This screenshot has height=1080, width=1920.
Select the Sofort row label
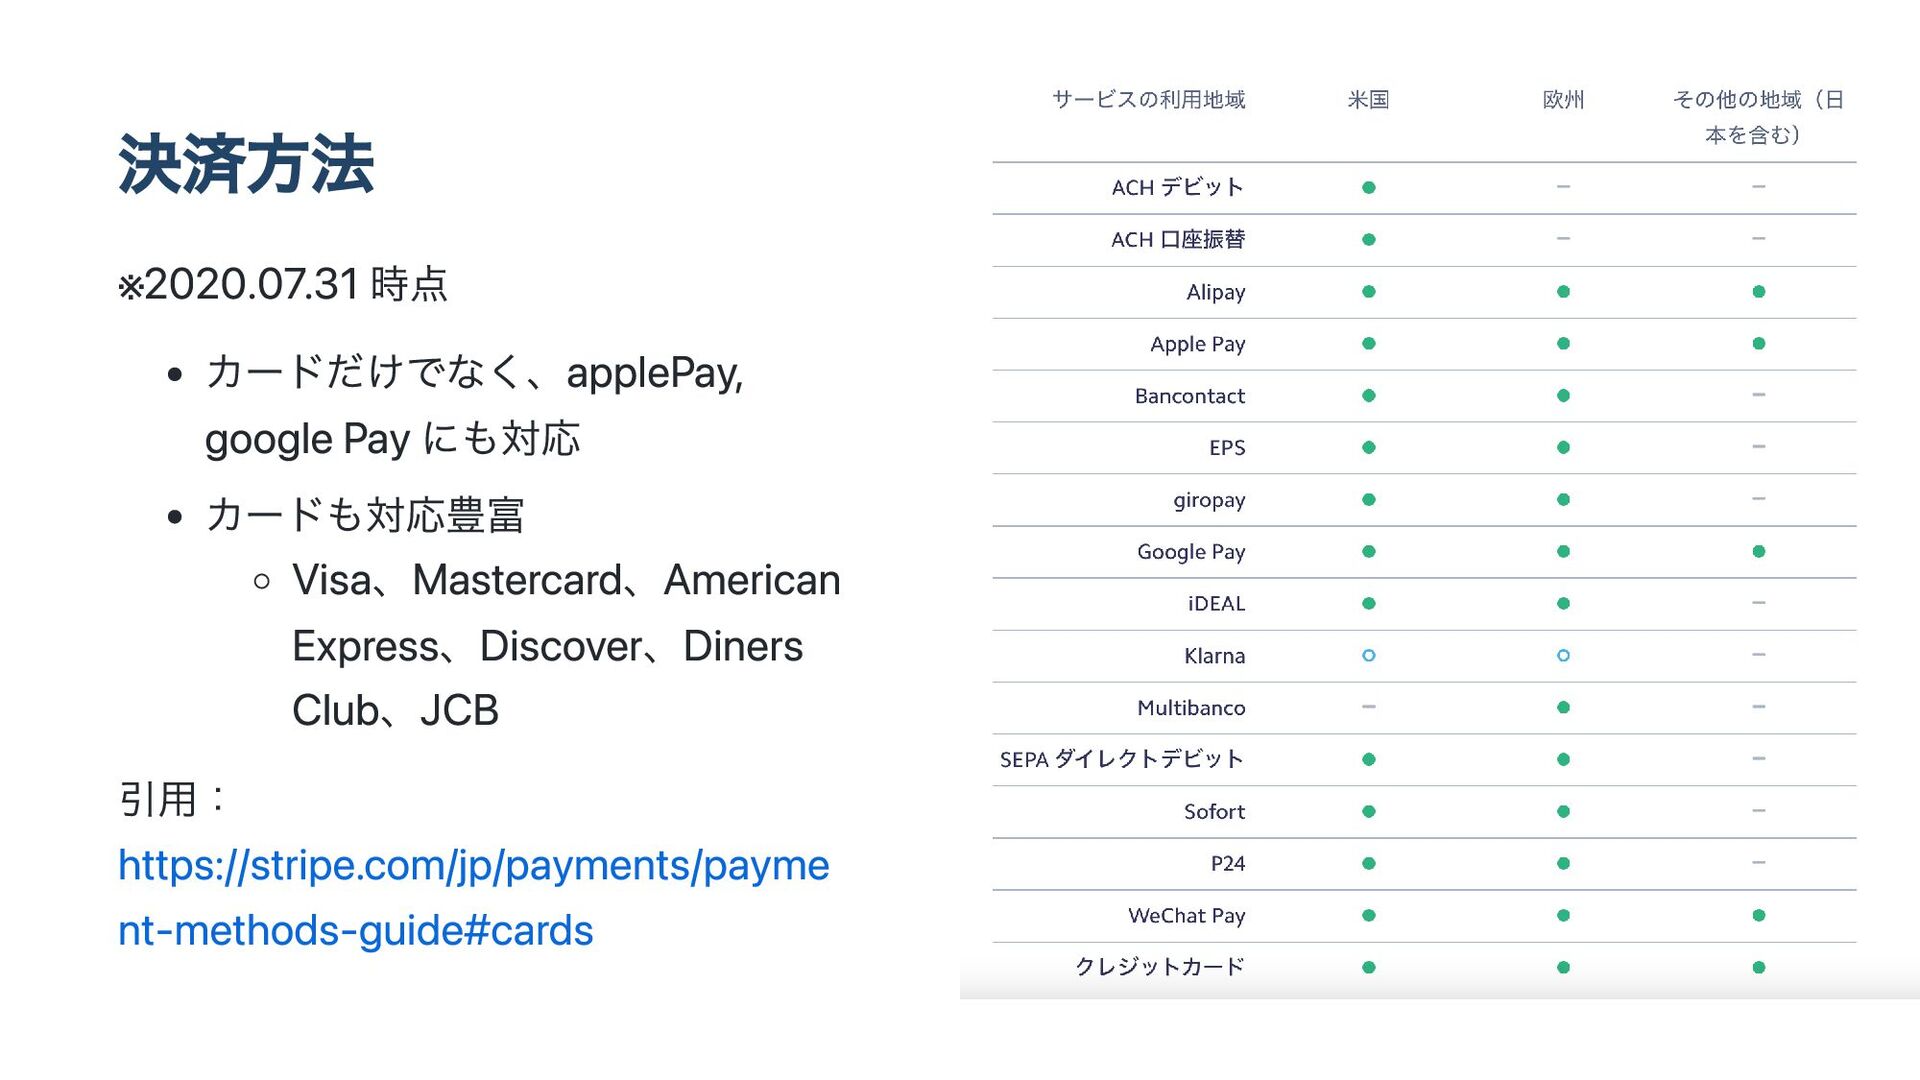click(1214, 812)
